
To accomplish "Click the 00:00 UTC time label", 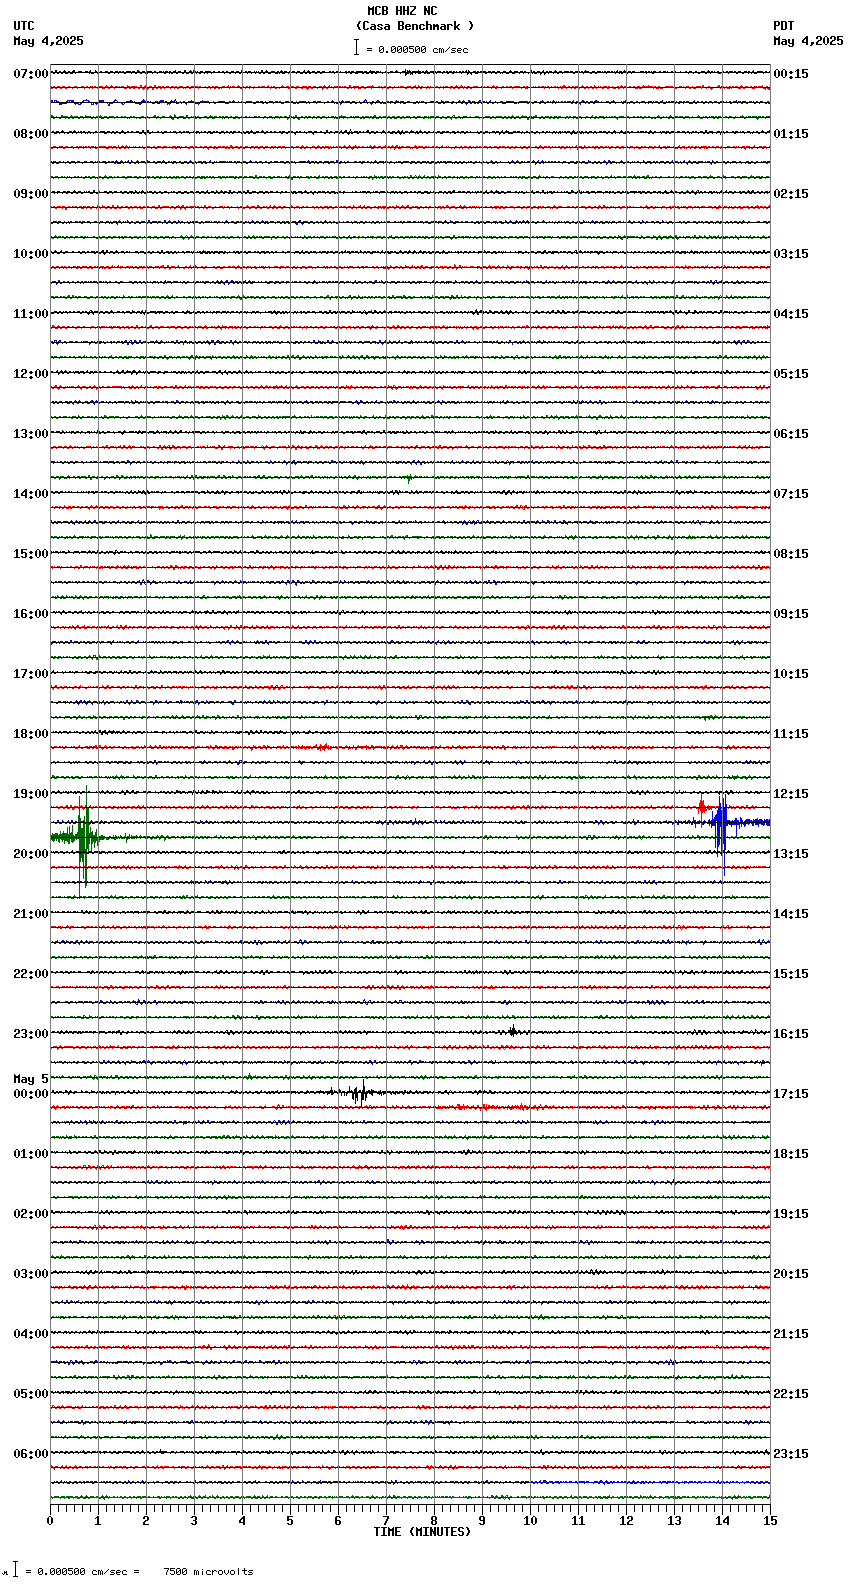I will [x=31, y=1094].
